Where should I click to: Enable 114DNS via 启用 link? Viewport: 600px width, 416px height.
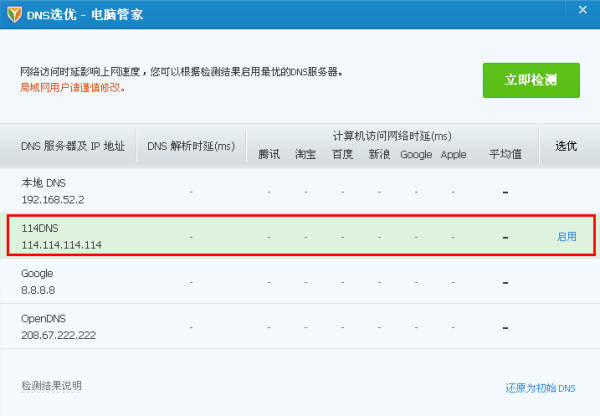click(567, 237)
